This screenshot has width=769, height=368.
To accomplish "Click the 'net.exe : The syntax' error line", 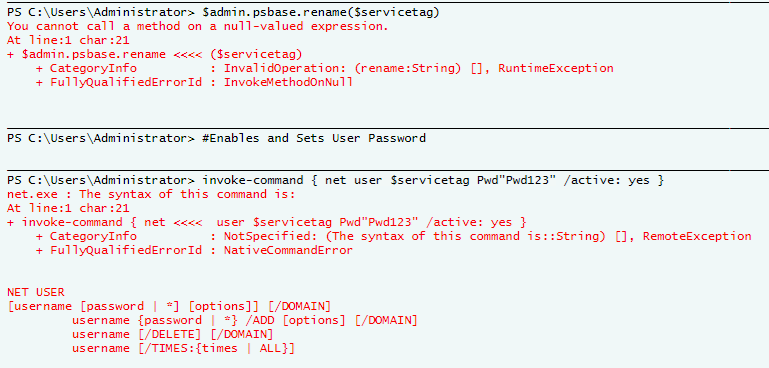I will point(151,194).
